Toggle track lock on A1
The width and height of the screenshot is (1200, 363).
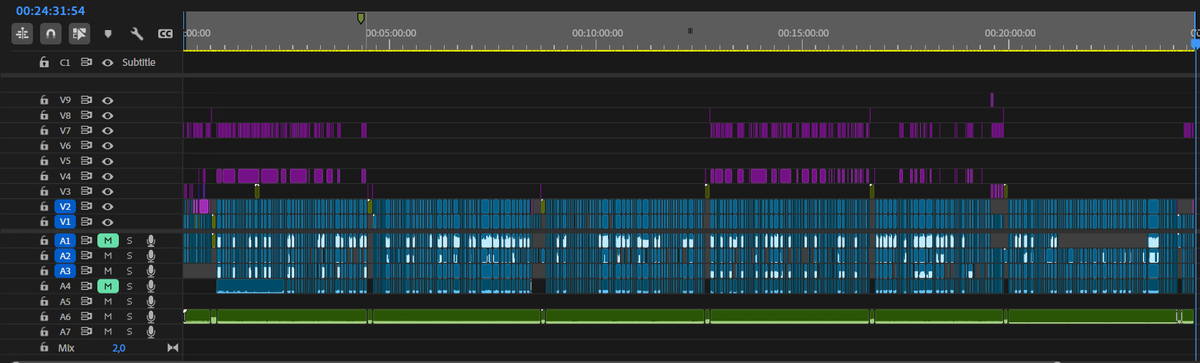point(43,241)
